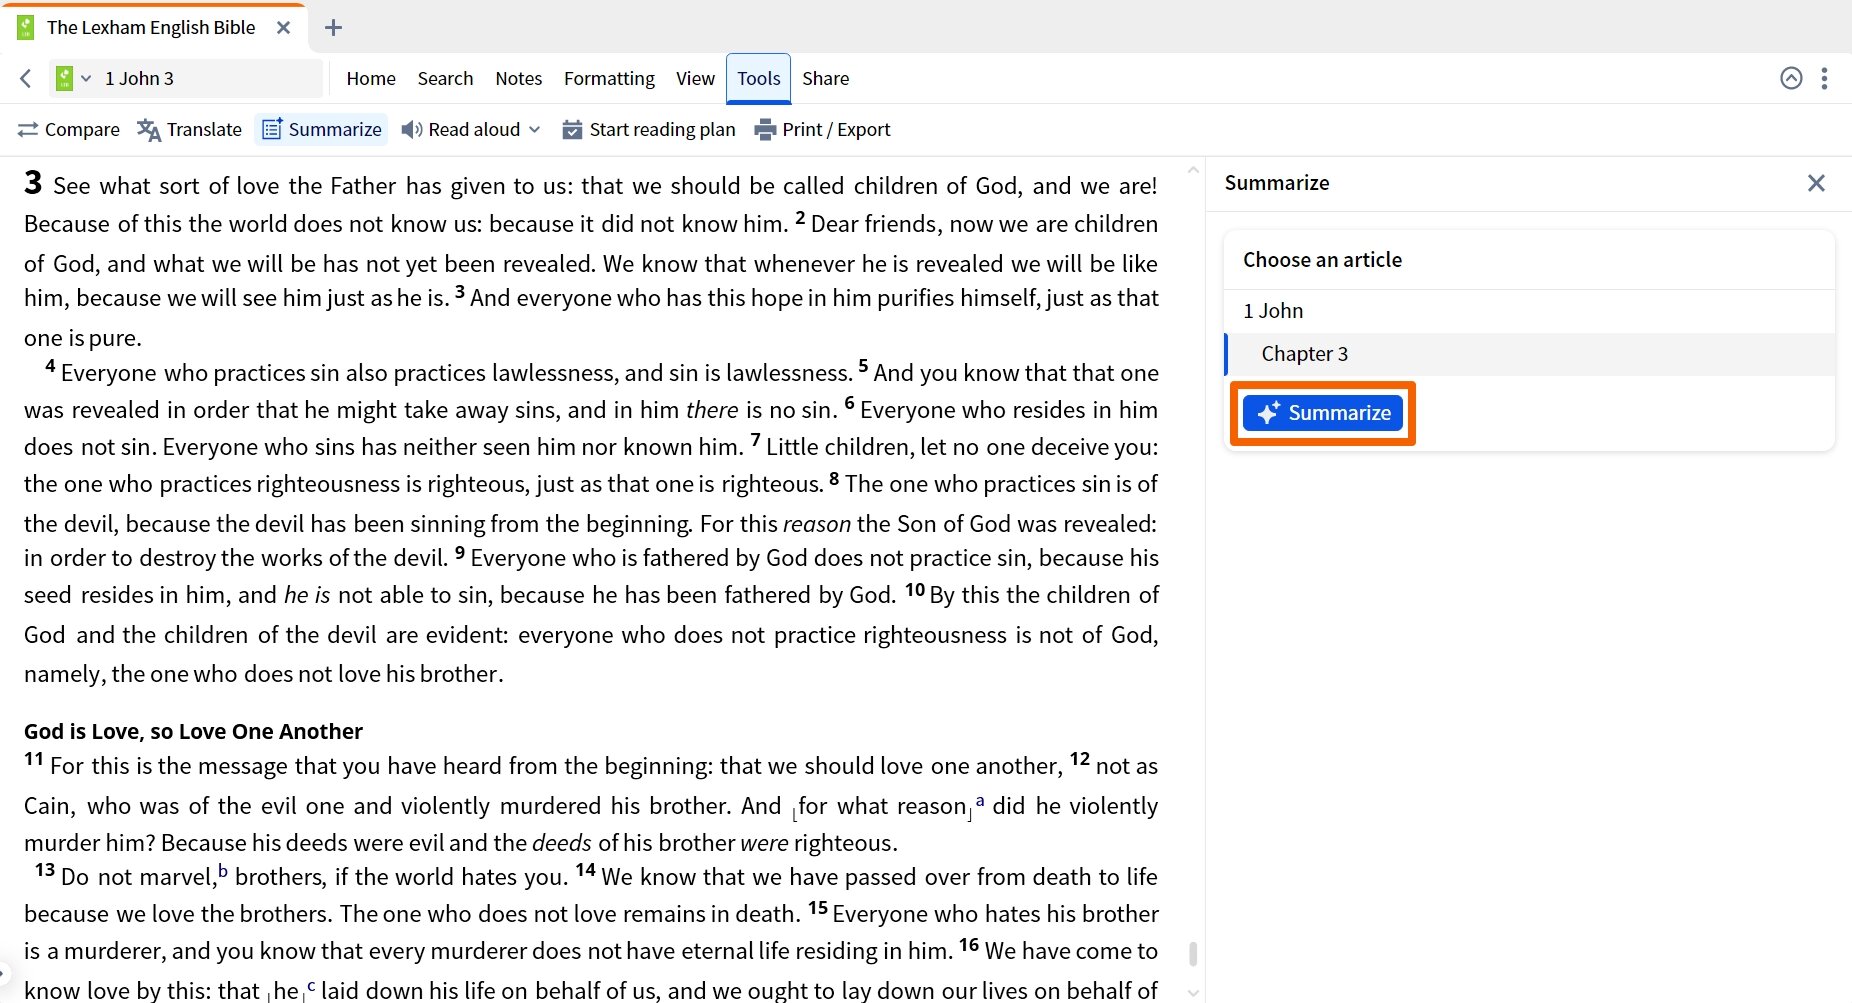Go back with the left arrow
The image size is (1852, 1003).
pos(26,78)
